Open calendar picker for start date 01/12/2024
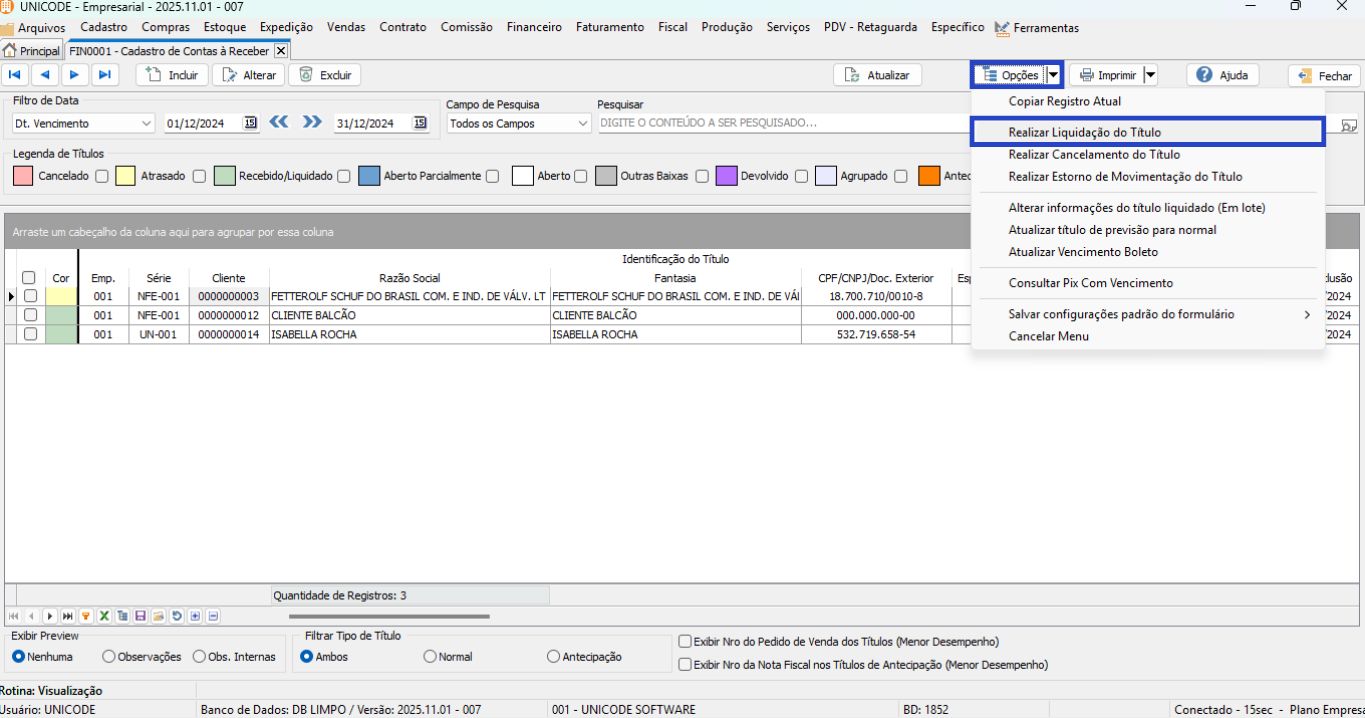This screenshot has width=1365, height=718. point(251,123)
